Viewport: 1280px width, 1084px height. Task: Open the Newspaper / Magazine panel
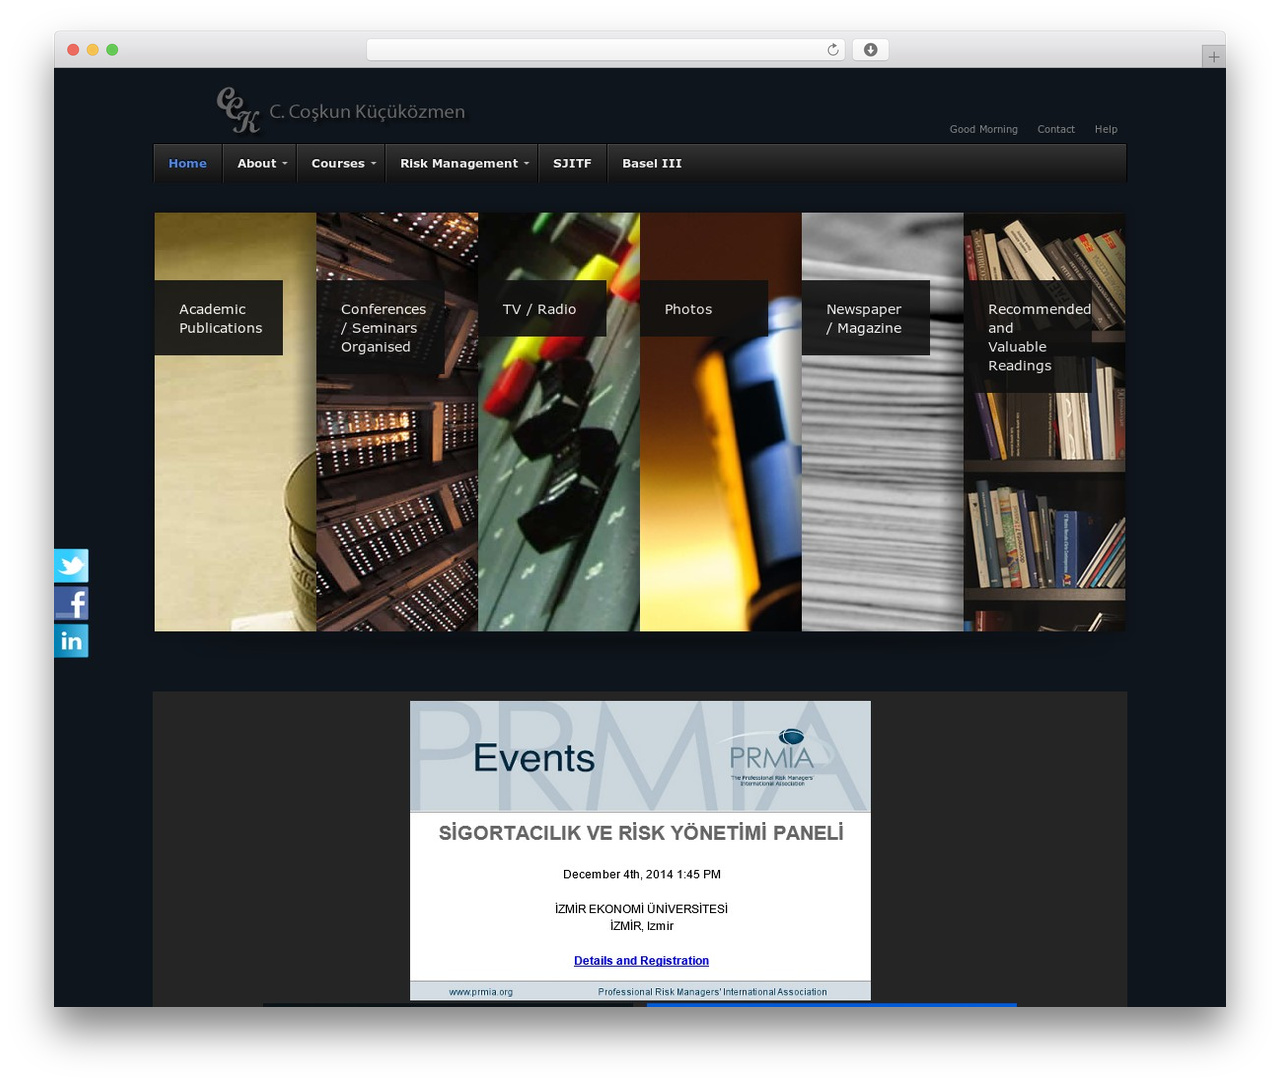(883, 422)
